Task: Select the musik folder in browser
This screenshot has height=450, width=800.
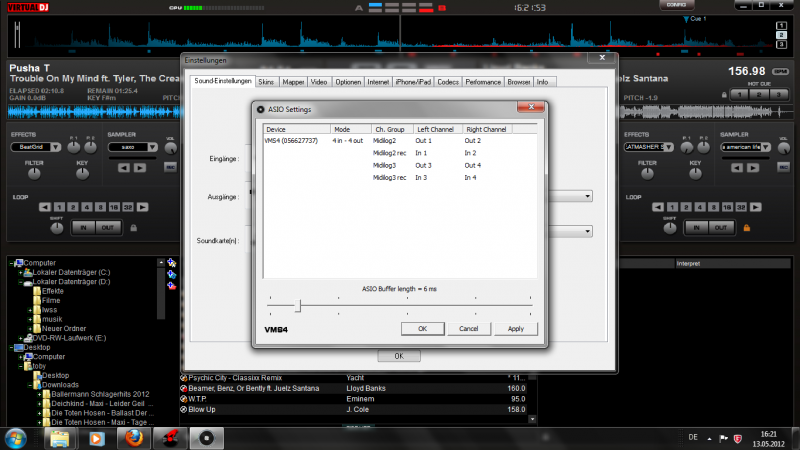Action: [x=52, y=319]
